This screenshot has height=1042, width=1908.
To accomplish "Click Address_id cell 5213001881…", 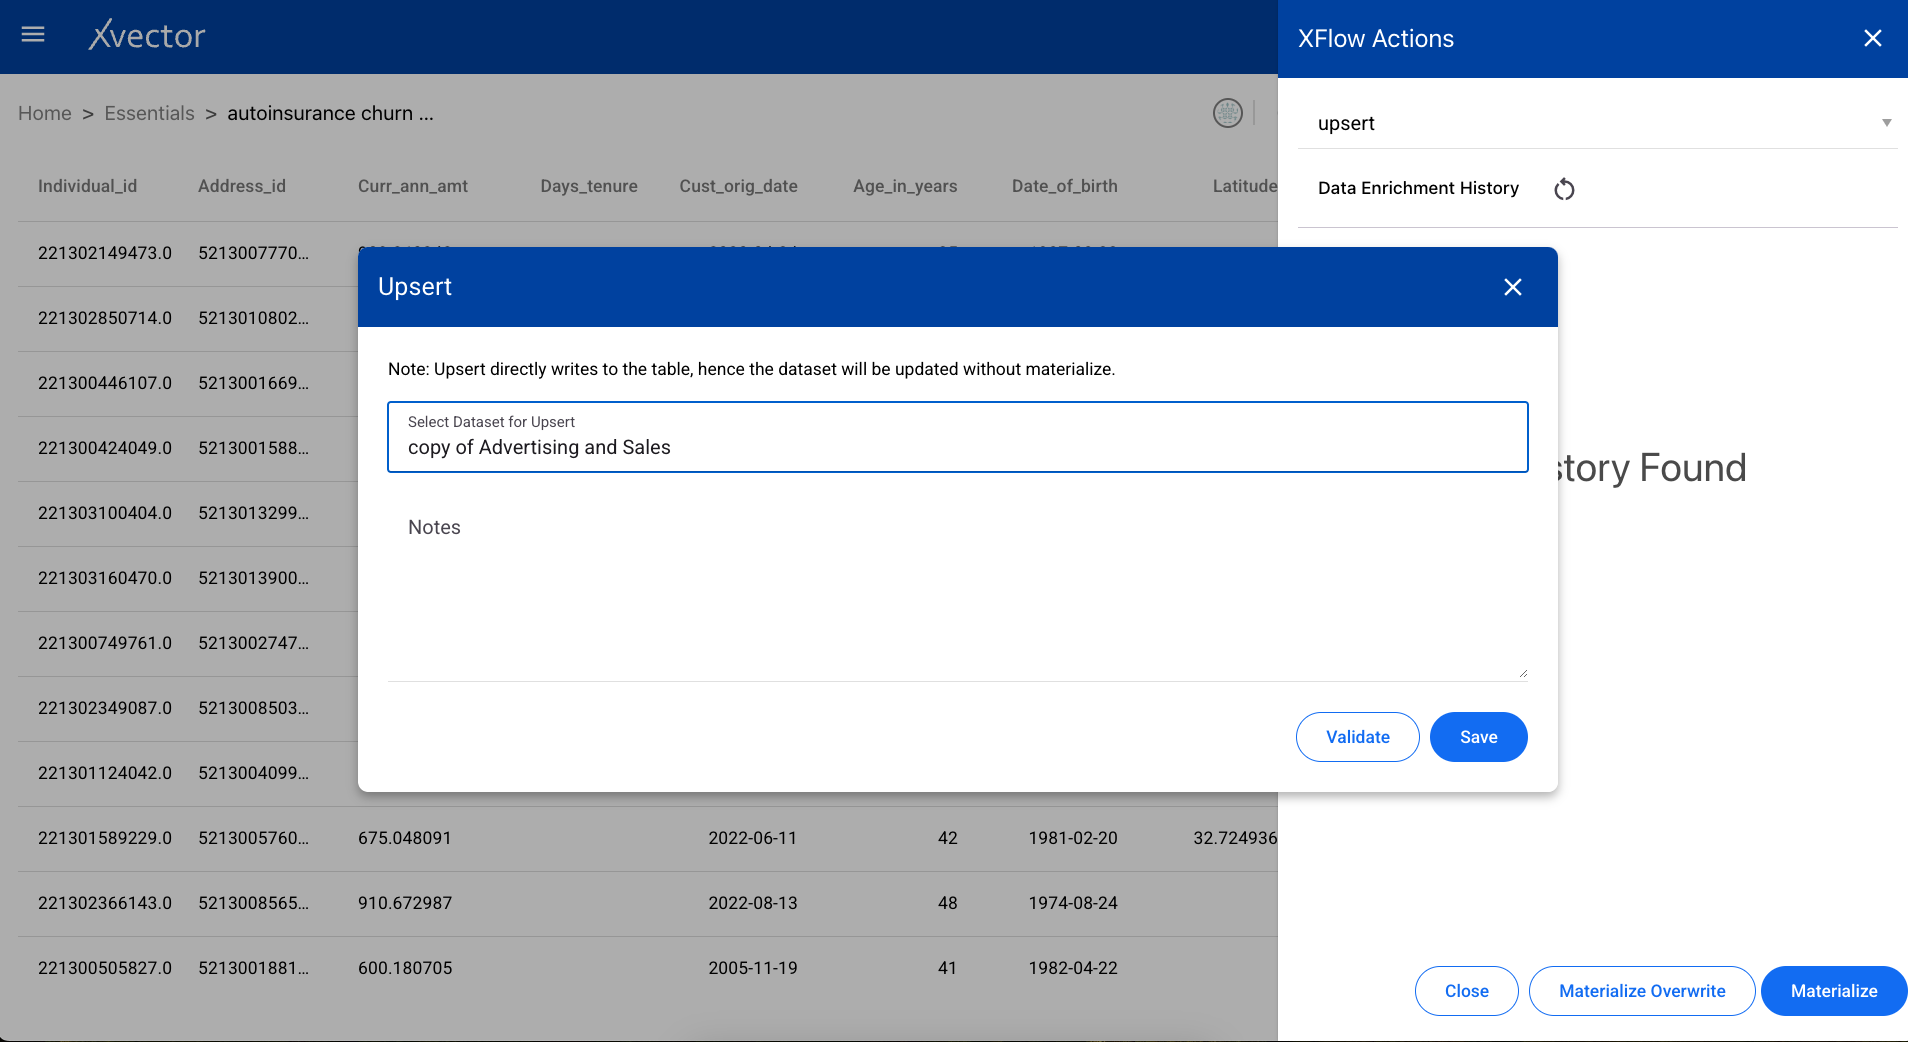I will [254, 968].
